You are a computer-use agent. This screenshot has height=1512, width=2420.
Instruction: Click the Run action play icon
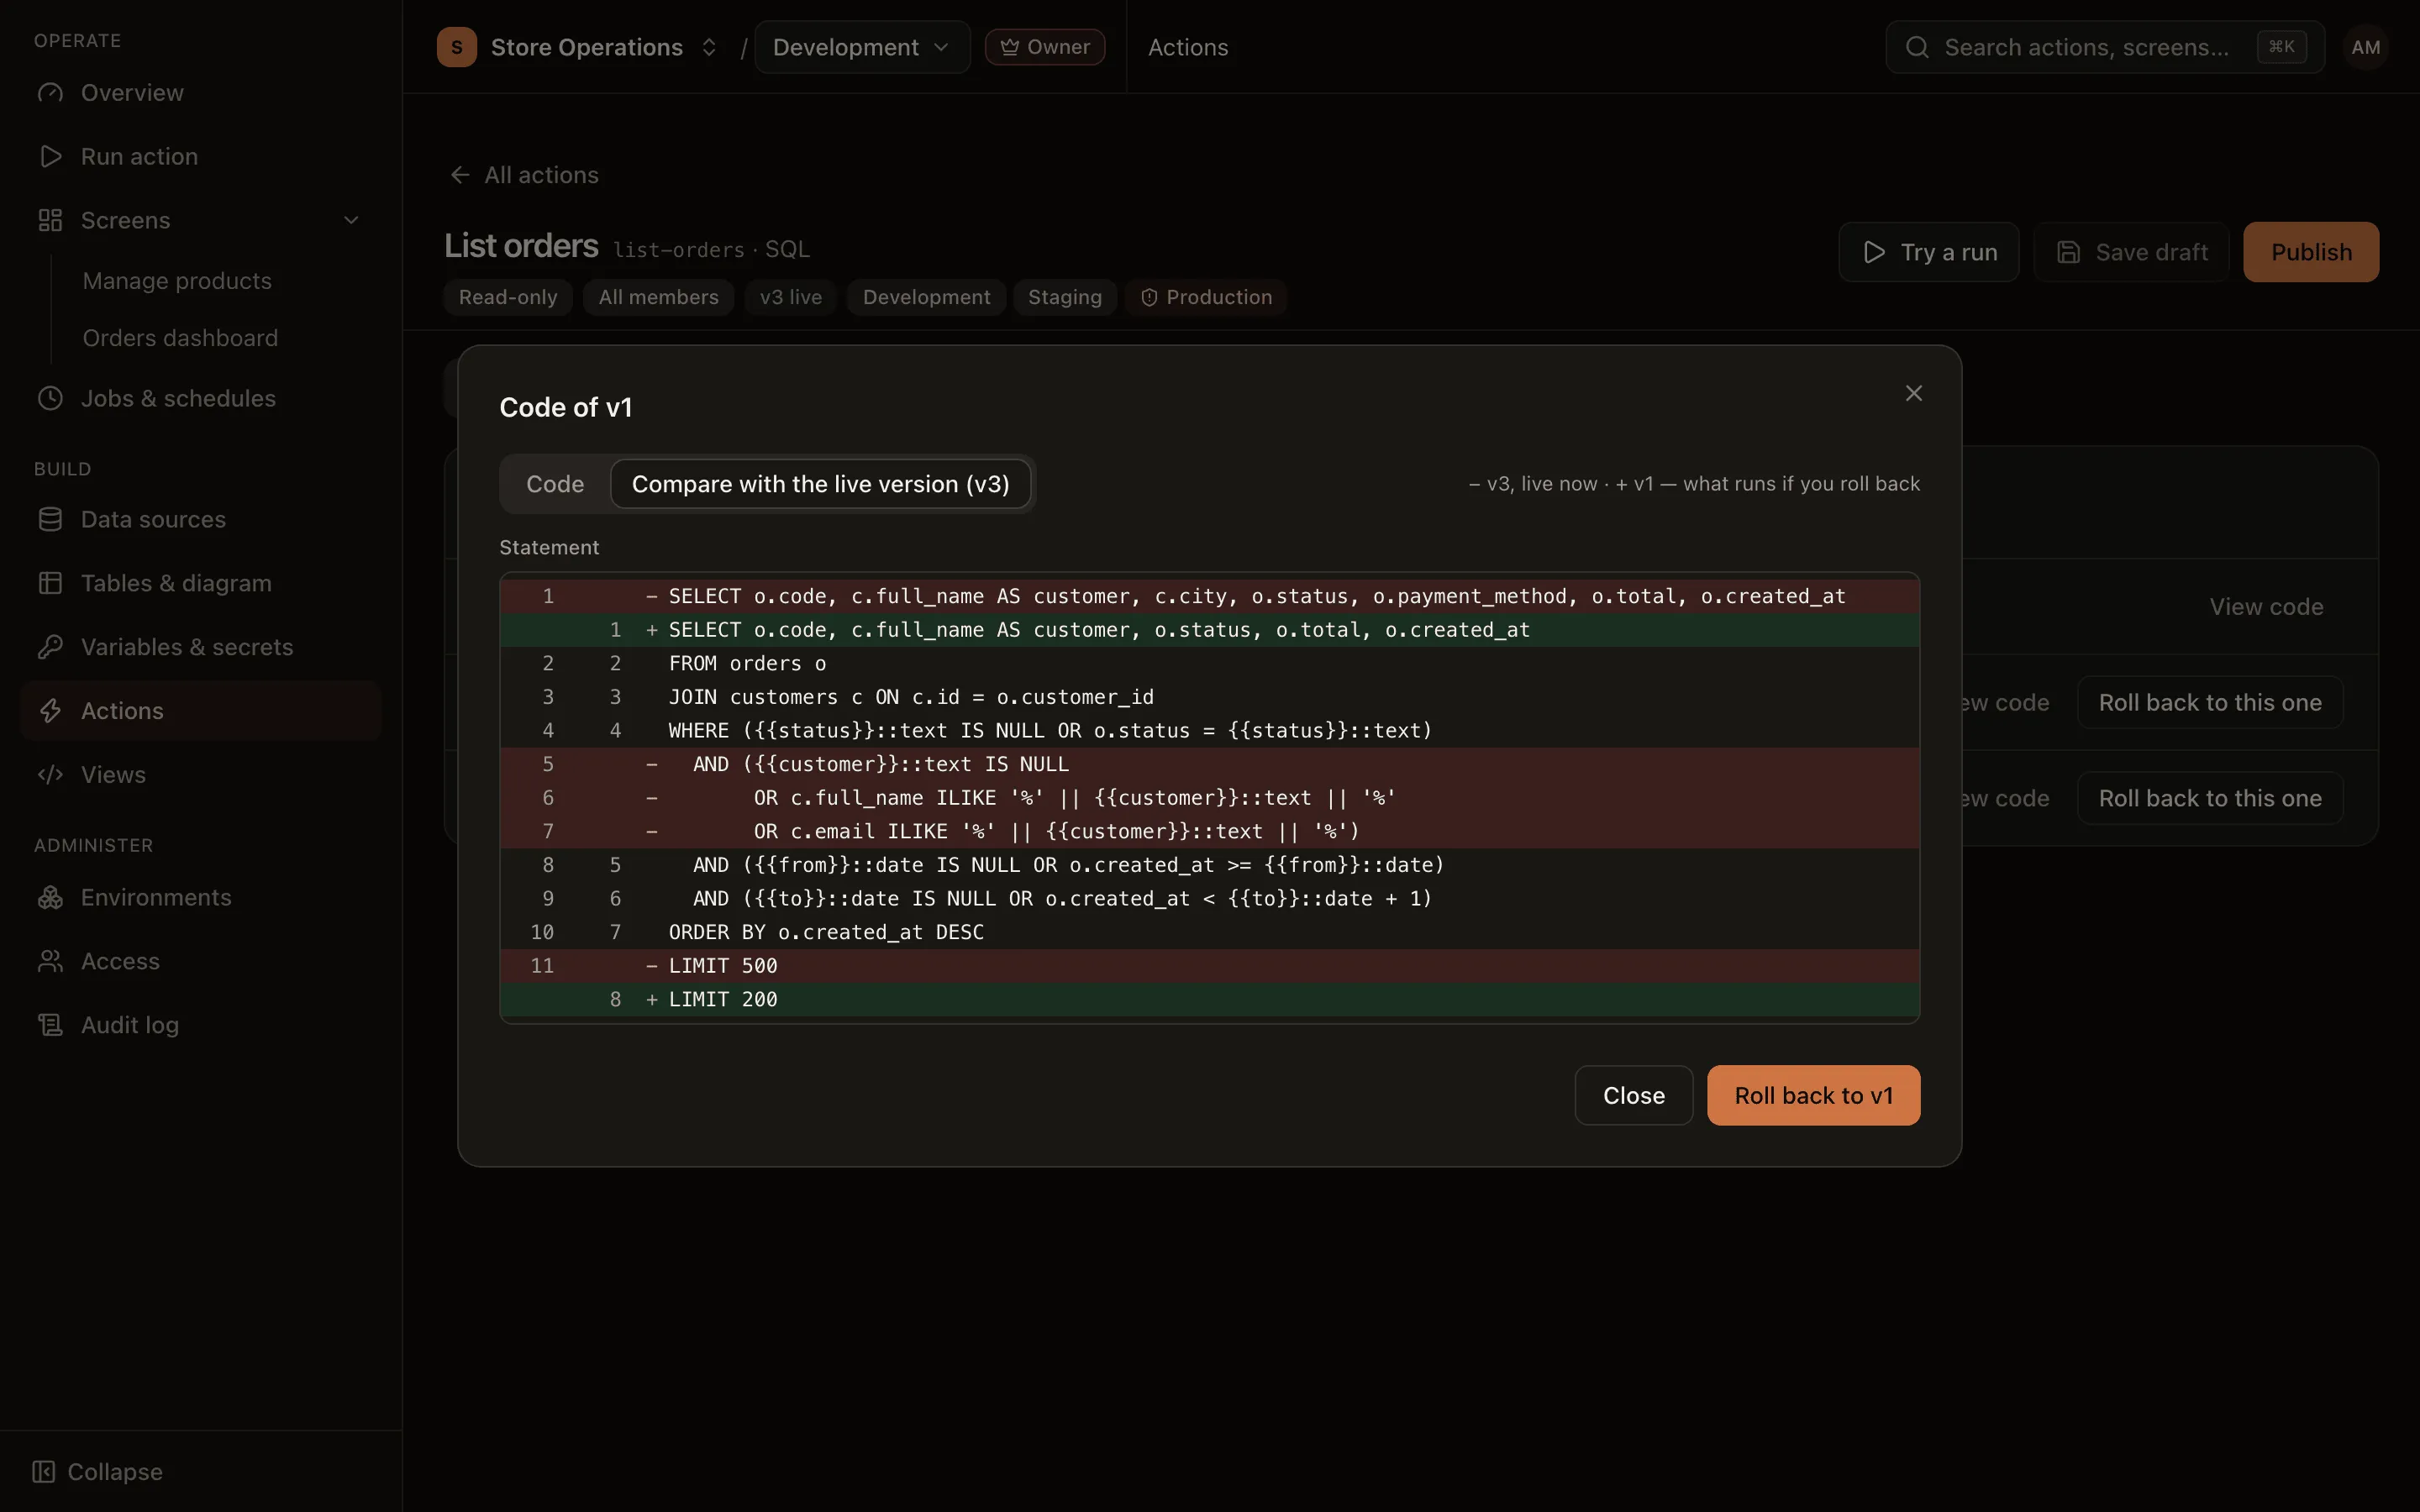tap(50, 156)
